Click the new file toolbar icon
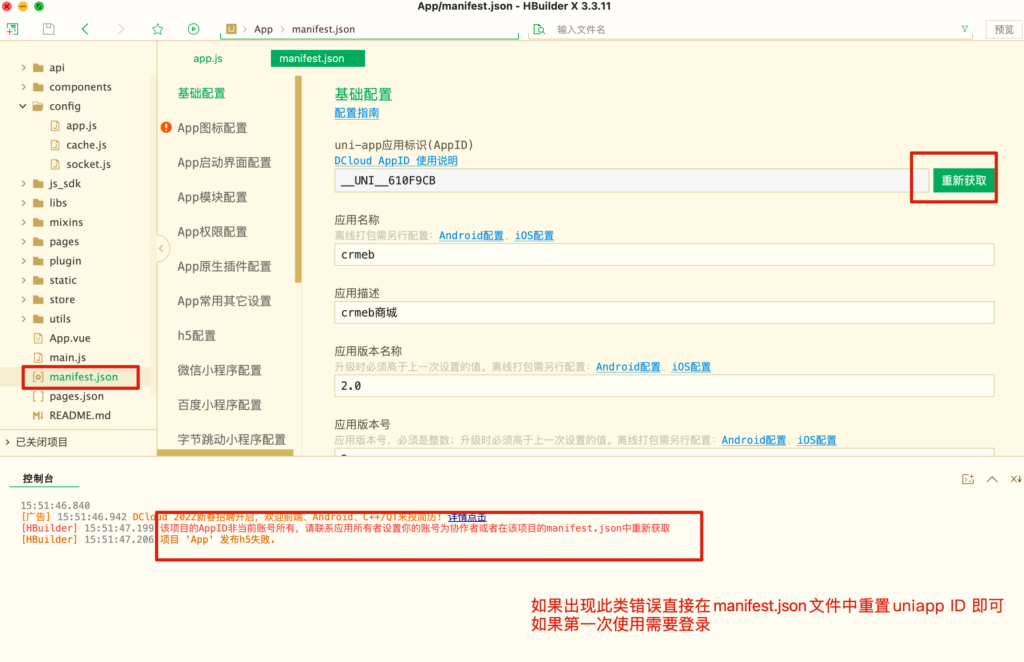This screenshot has width=1024, height=662. coord(12,29)
